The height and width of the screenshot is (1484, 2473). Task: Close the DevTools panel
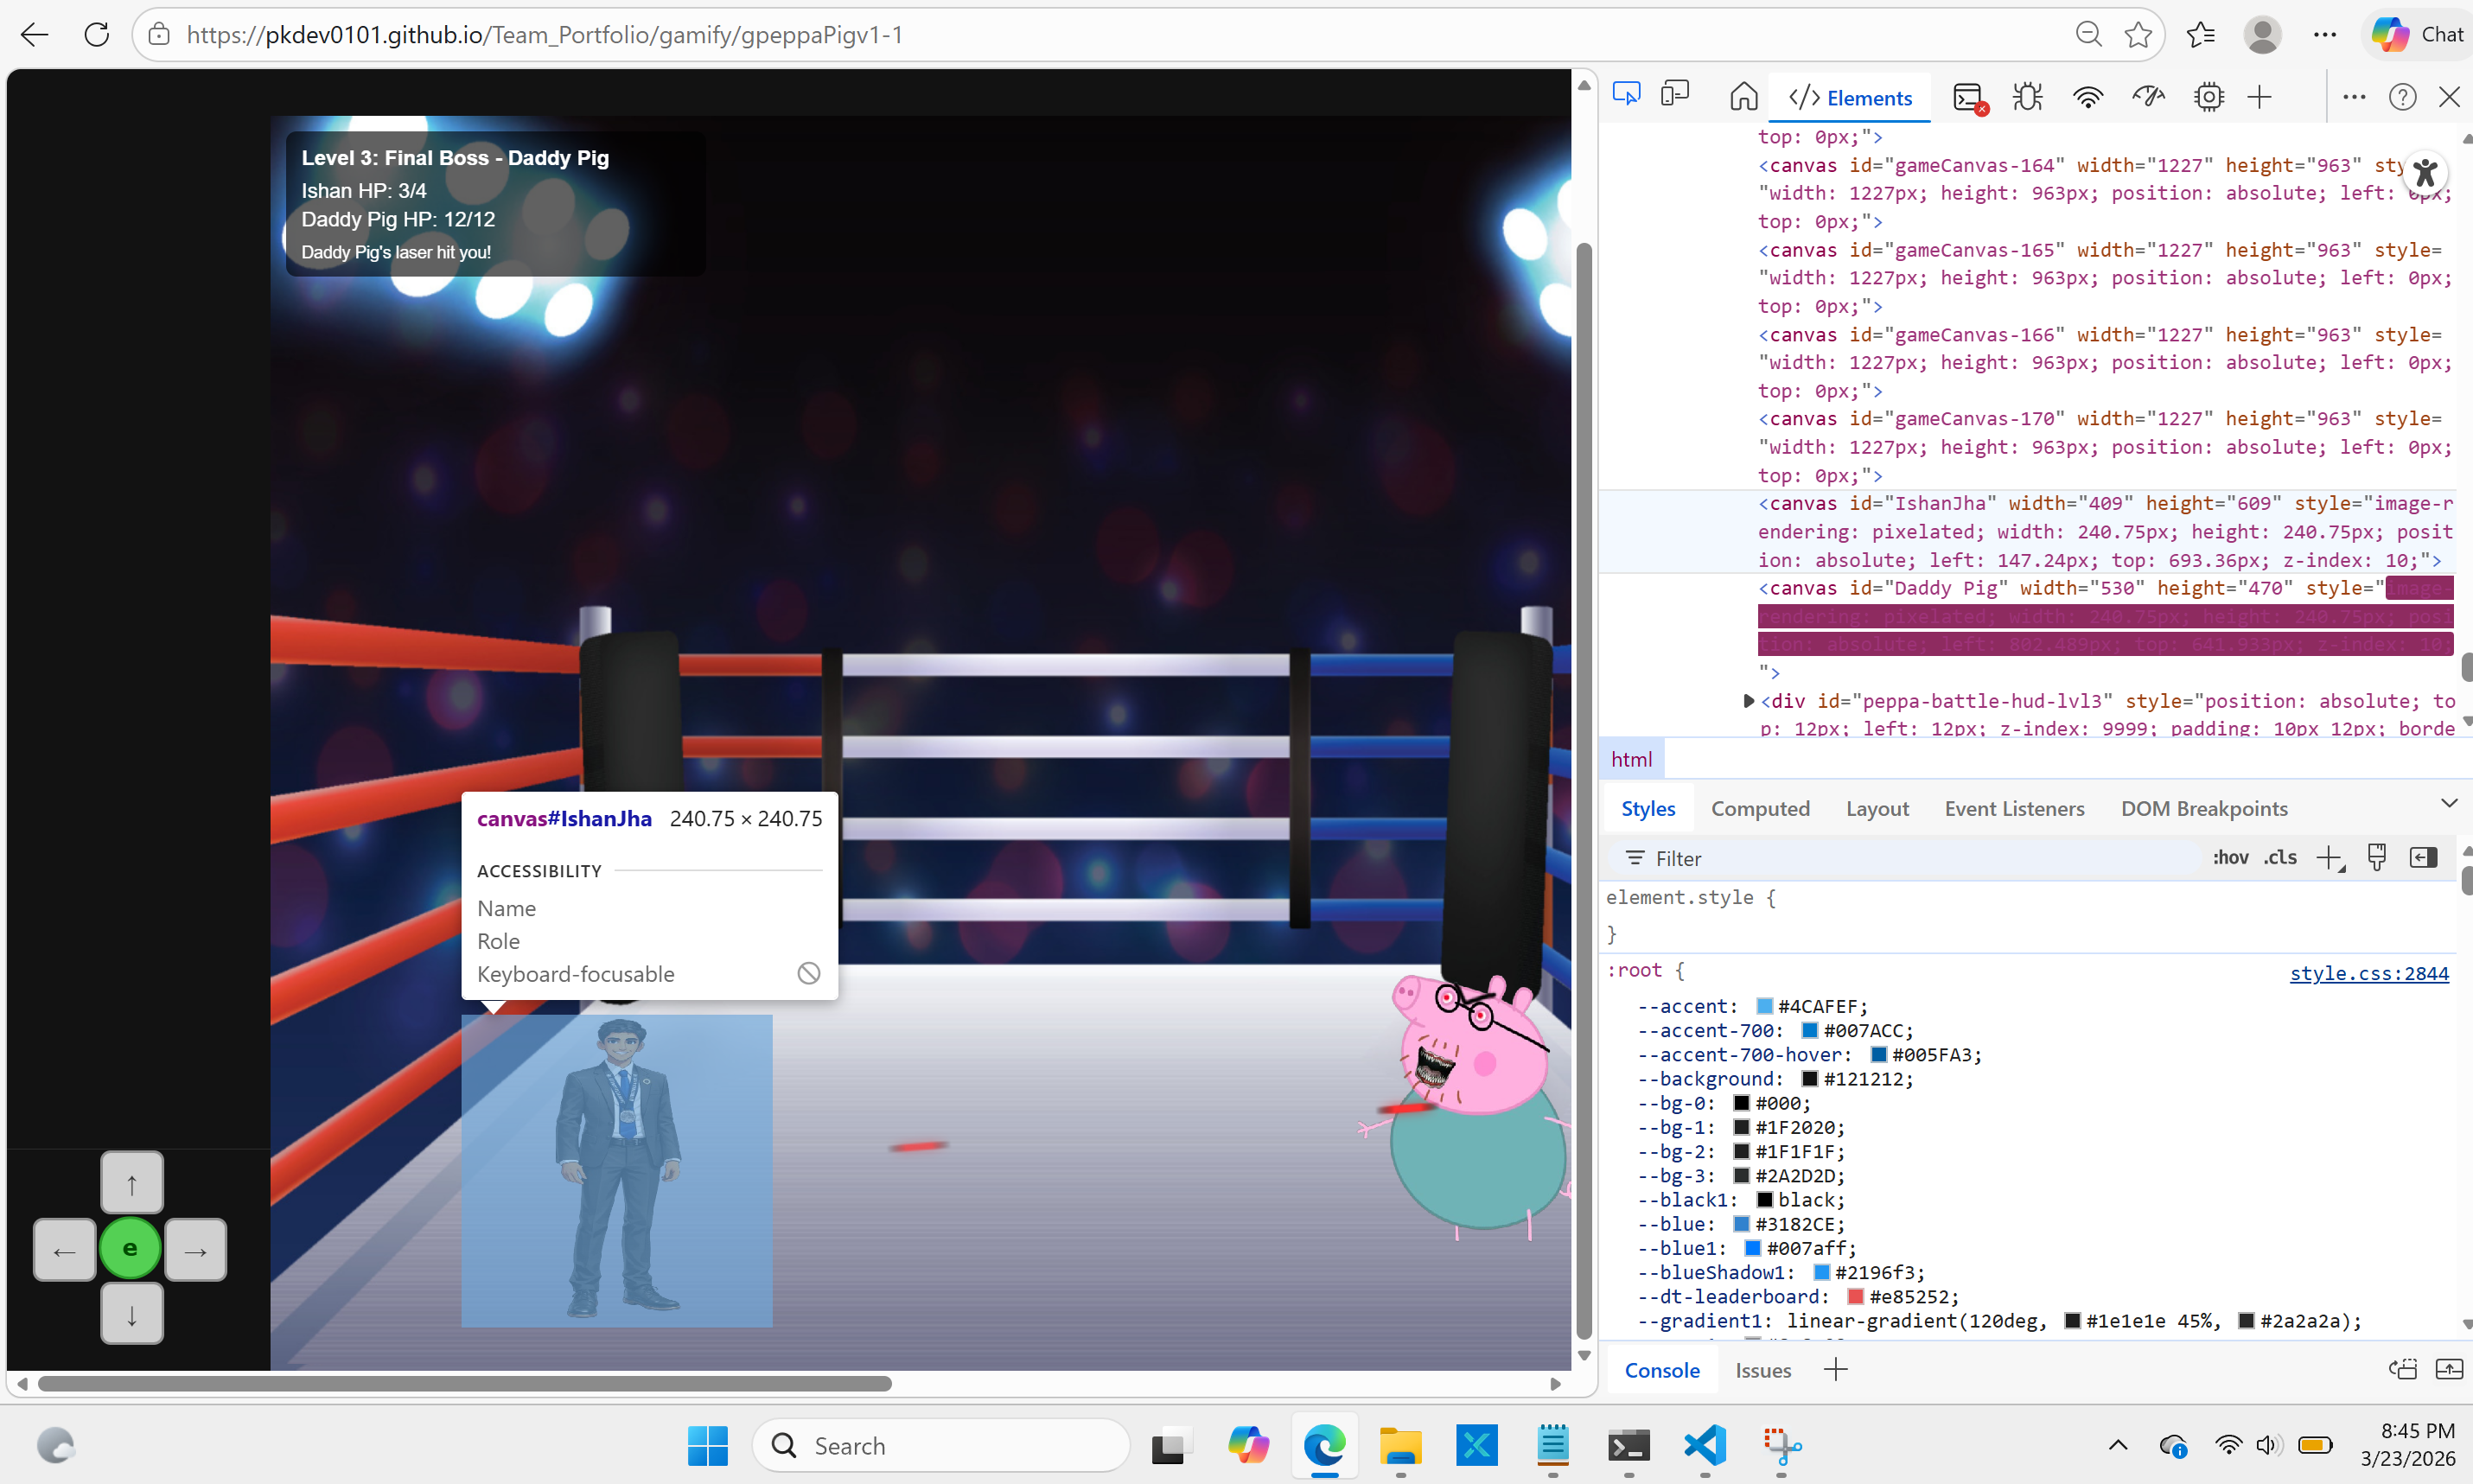(x=2449, y=96)
